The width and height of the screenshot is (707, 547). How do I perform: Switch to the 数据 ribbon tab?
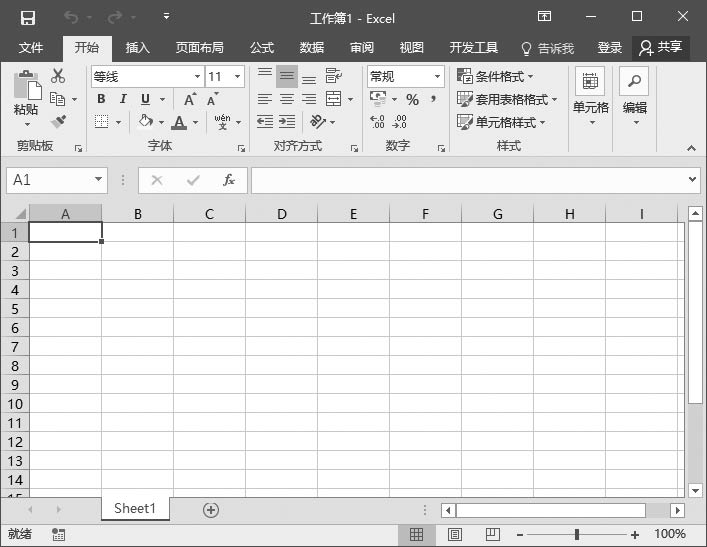312,47
